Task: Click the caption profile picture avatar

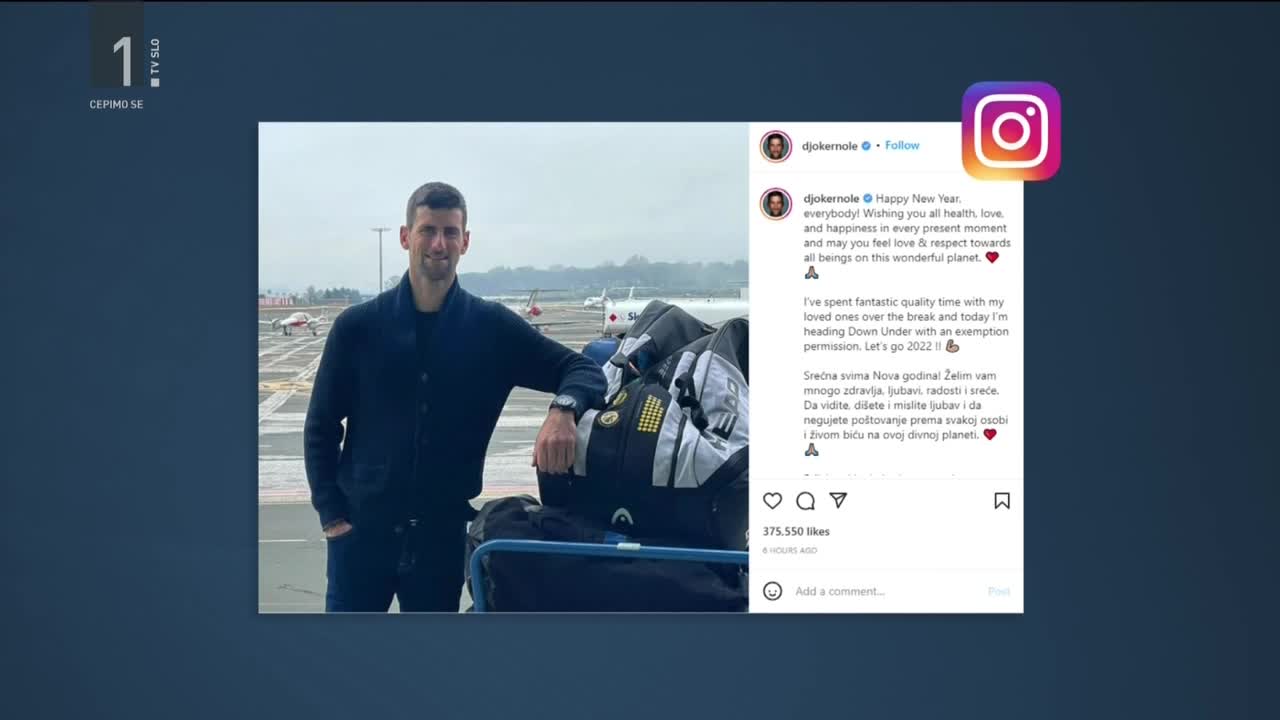Action: [775, 204]
